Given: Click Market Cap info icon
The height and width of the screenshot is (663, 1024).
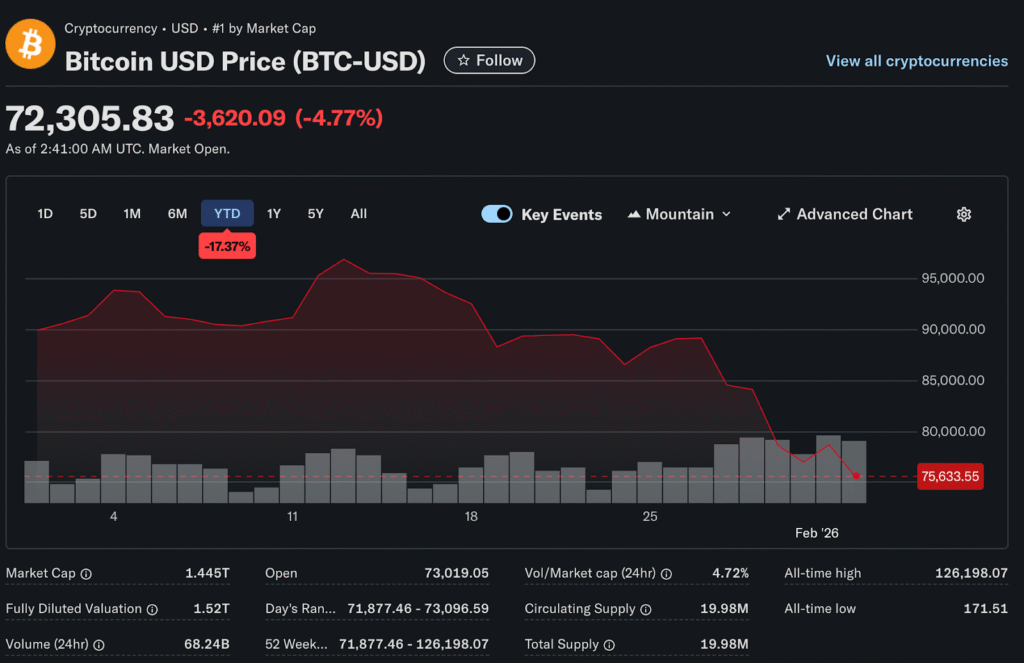Looking at the screenshot, I should coord(86,574).
